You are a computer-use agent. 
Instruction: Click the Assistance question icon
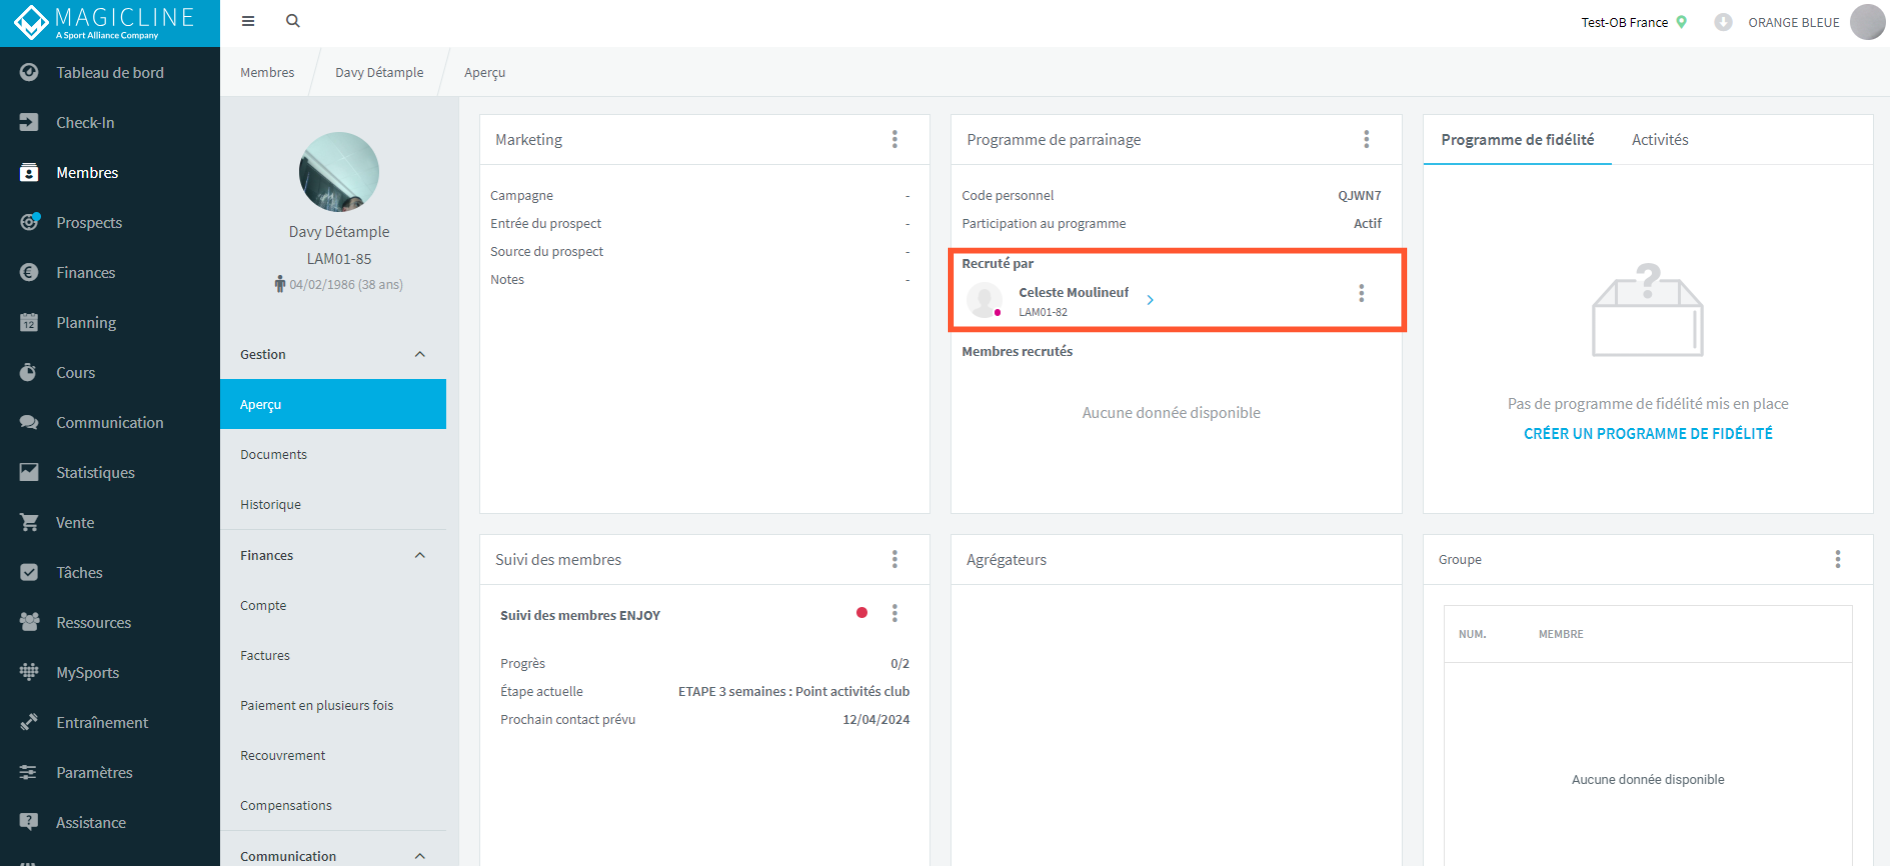29,822
